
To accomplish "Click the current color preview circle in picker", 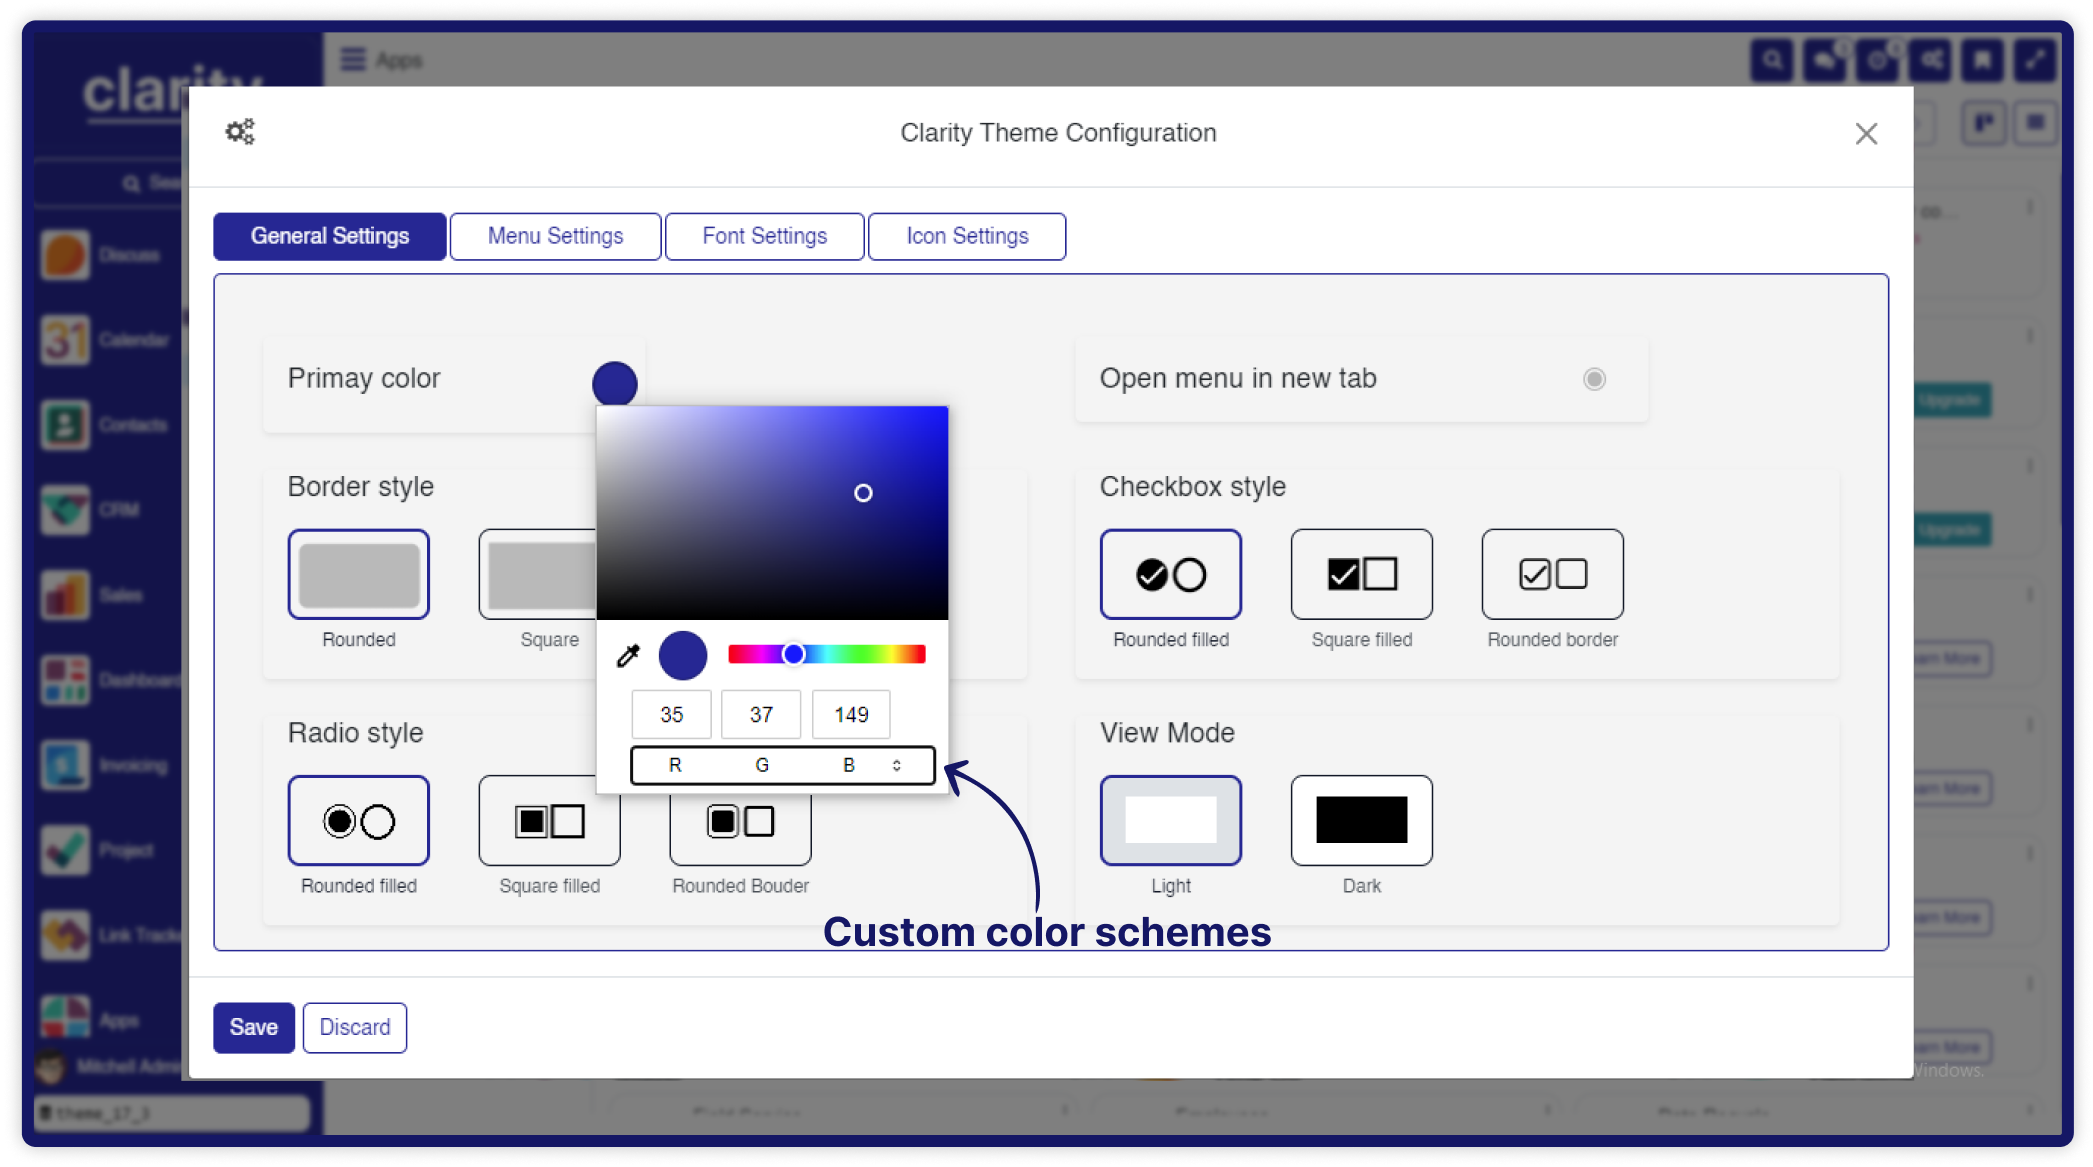I will [x=683, y=655].
